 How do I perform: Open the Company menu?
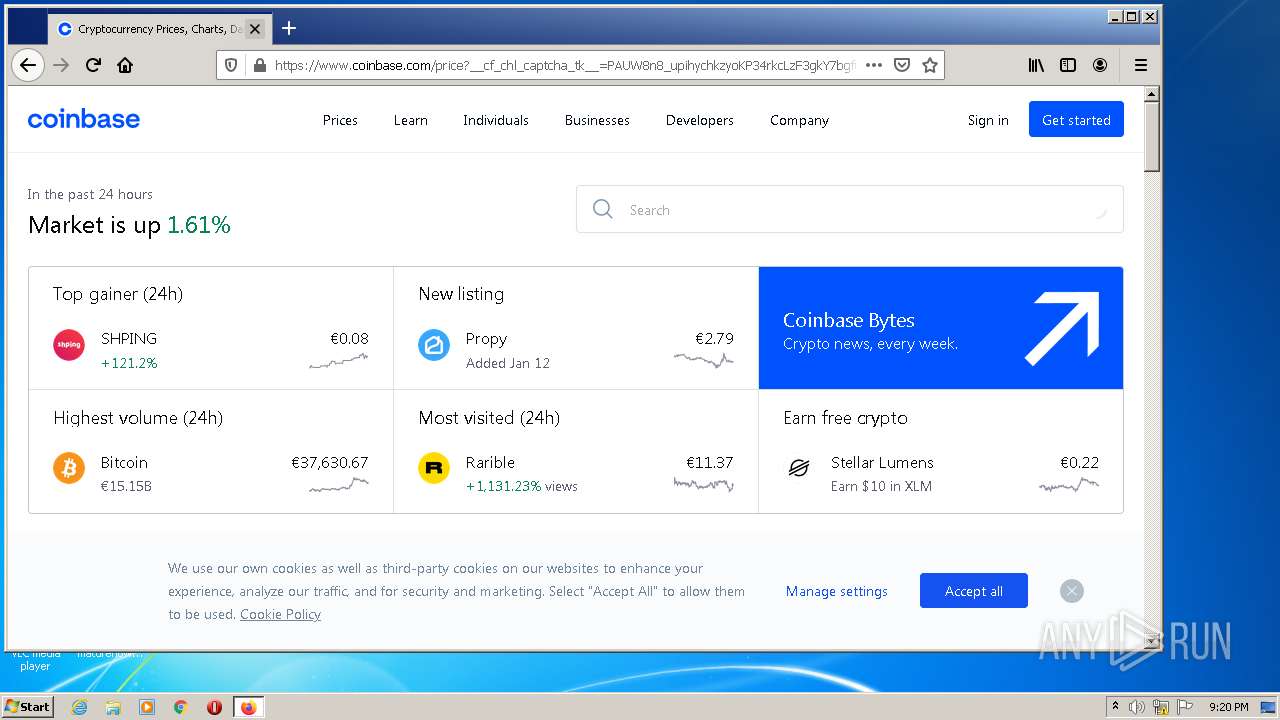click(x=799, y=120)
